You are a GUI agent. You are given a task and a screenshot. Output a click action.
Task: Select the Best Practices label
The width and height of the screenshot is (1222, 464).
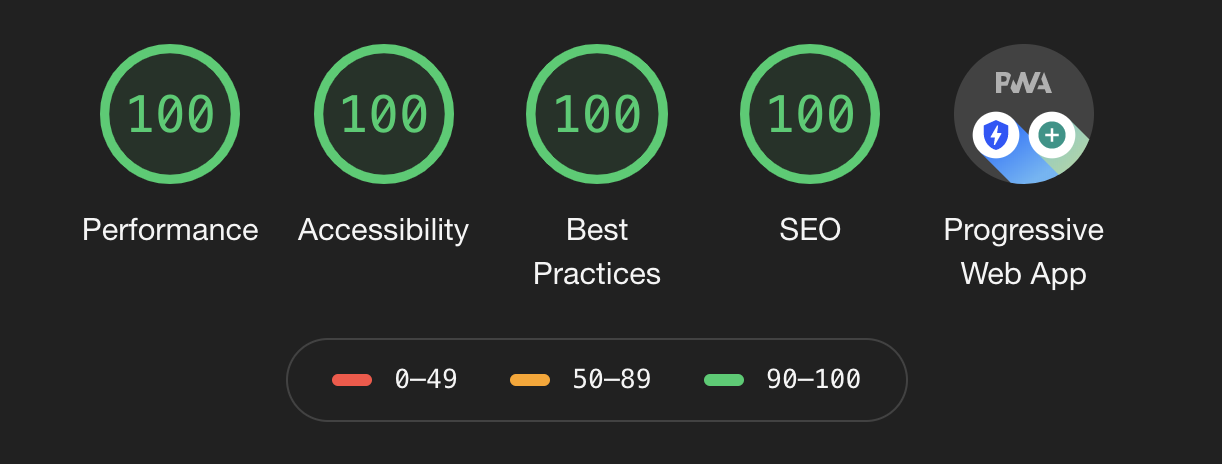coord(597,252)
